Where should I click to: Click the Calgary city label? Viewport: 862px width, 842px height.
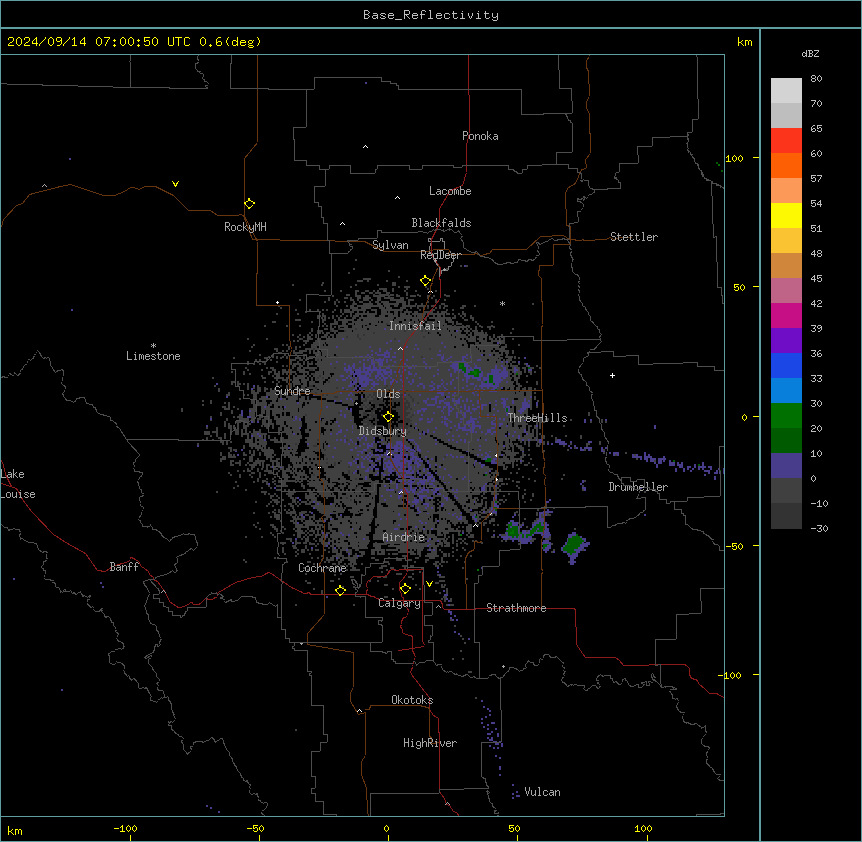click(x=400, y=603)
